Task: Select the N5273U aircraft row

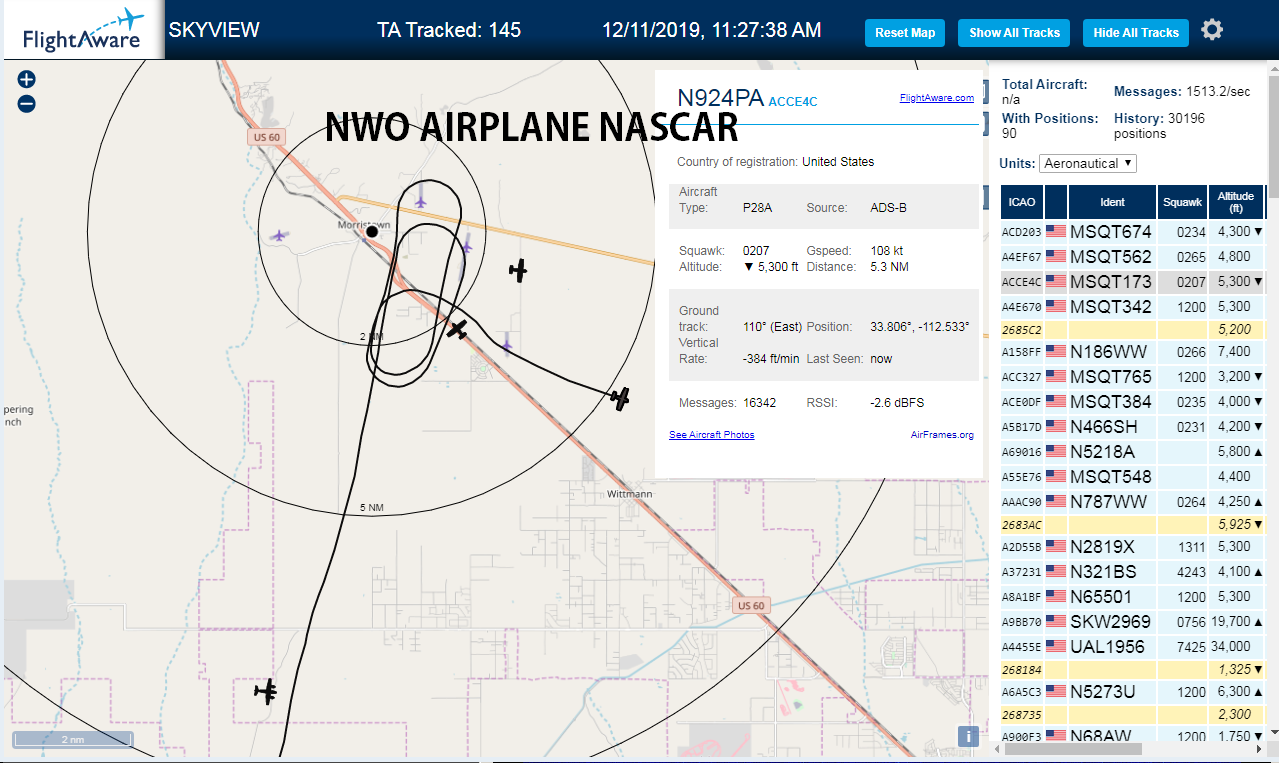Action: 1133,692
